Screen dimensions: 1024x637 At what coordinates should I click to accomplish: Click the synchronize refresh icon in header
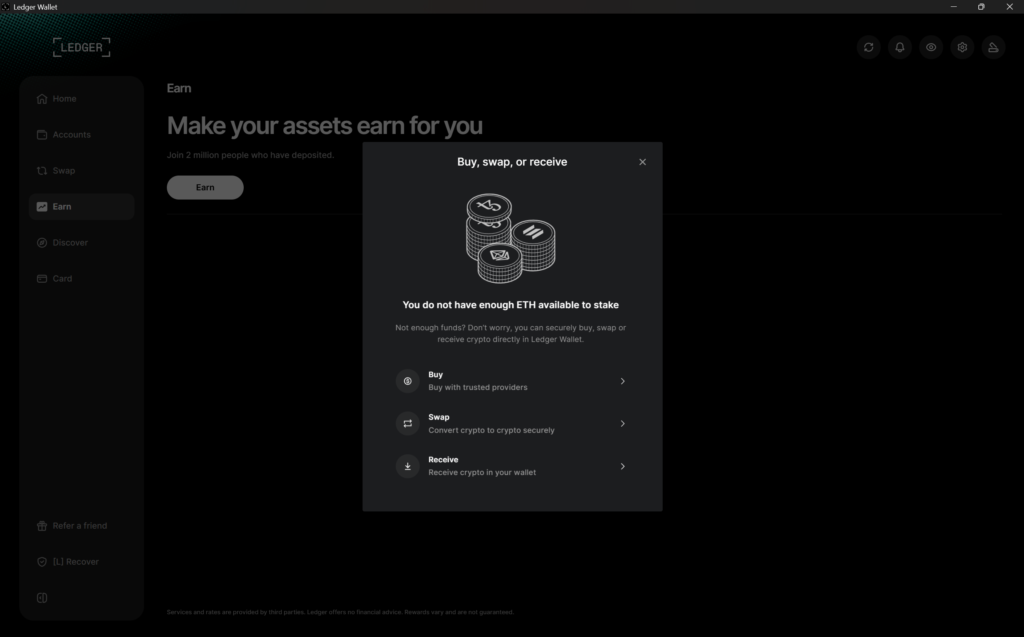869,47
